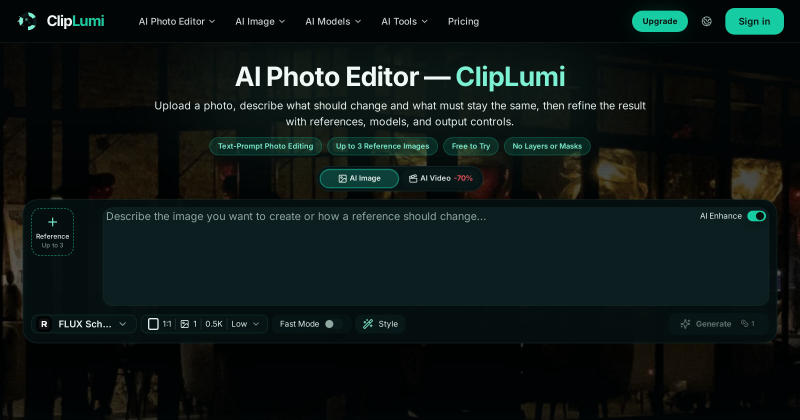Viewport: 800px width, 420px height.
Task: Click the plus icon to add Reference
Action: [x=53, y=222]
